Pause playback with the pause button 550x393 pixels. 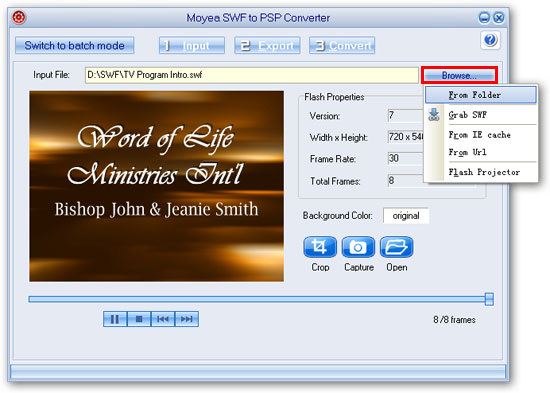(115, 319)
